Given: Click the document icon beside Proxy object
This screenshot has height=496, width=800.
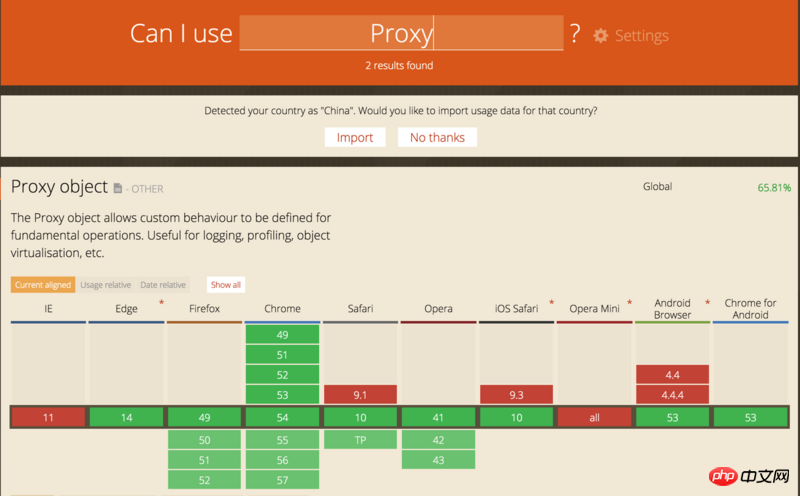Looking at the screenshot, I should pos(118,188).
